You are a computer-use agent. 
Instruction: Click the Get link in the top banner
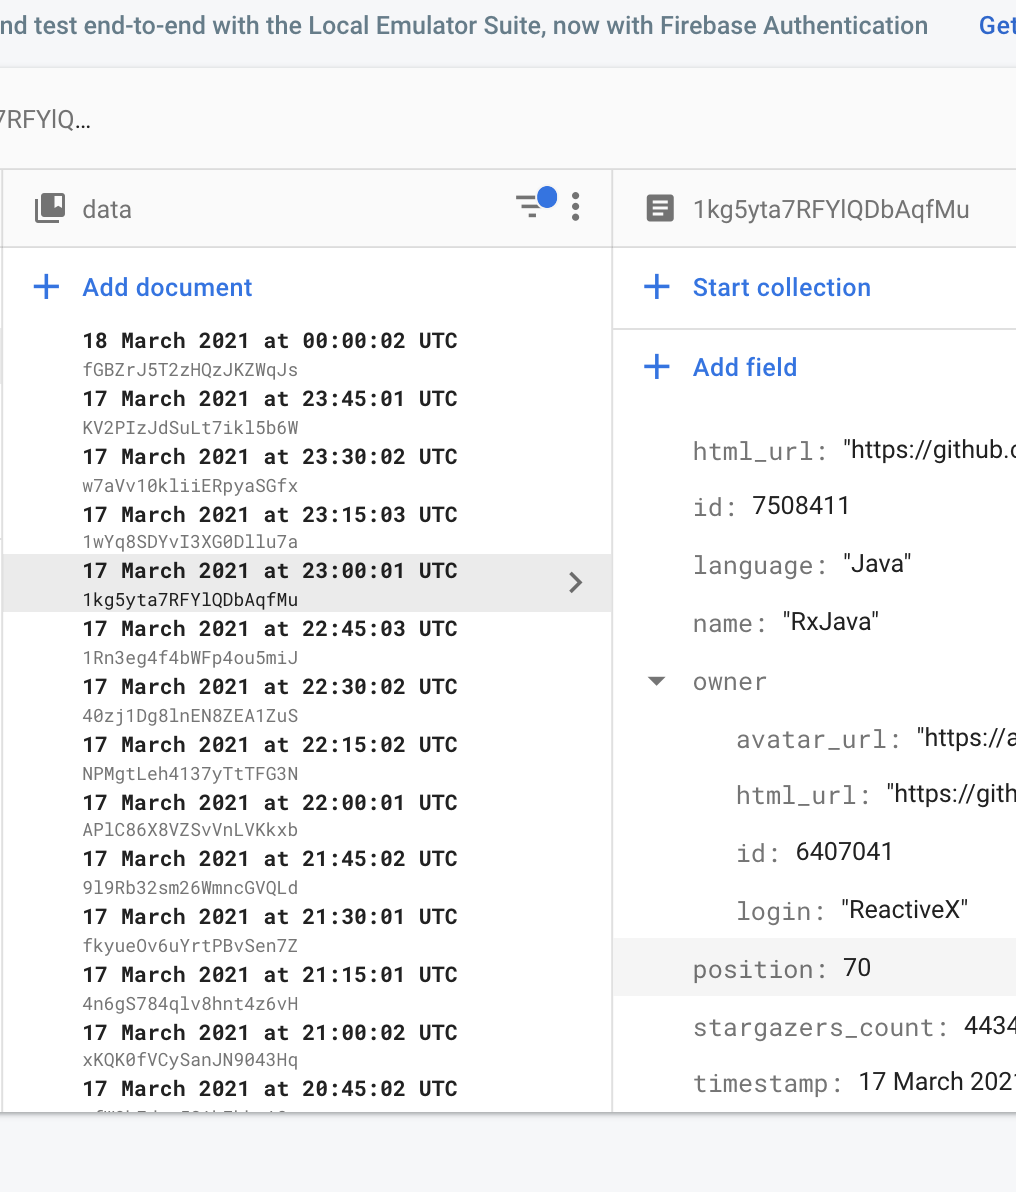point(997,25)
